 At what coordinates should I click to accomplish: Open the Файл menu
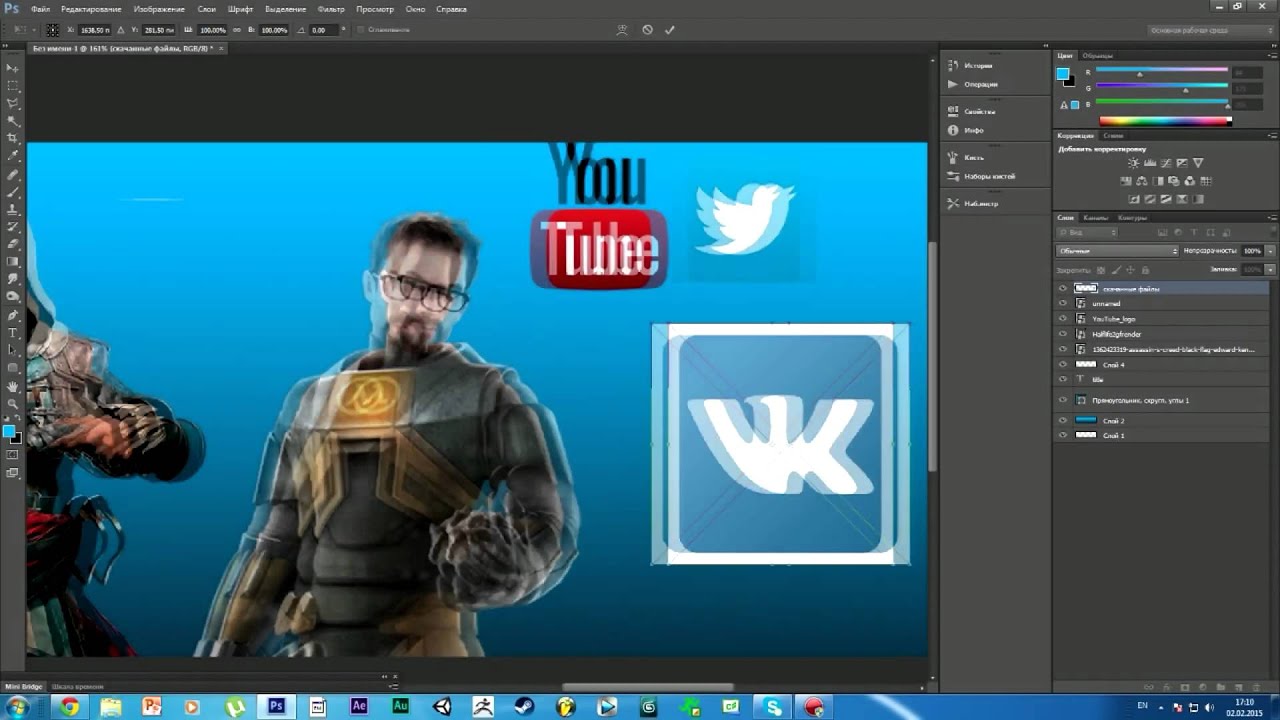coord(40,9)
